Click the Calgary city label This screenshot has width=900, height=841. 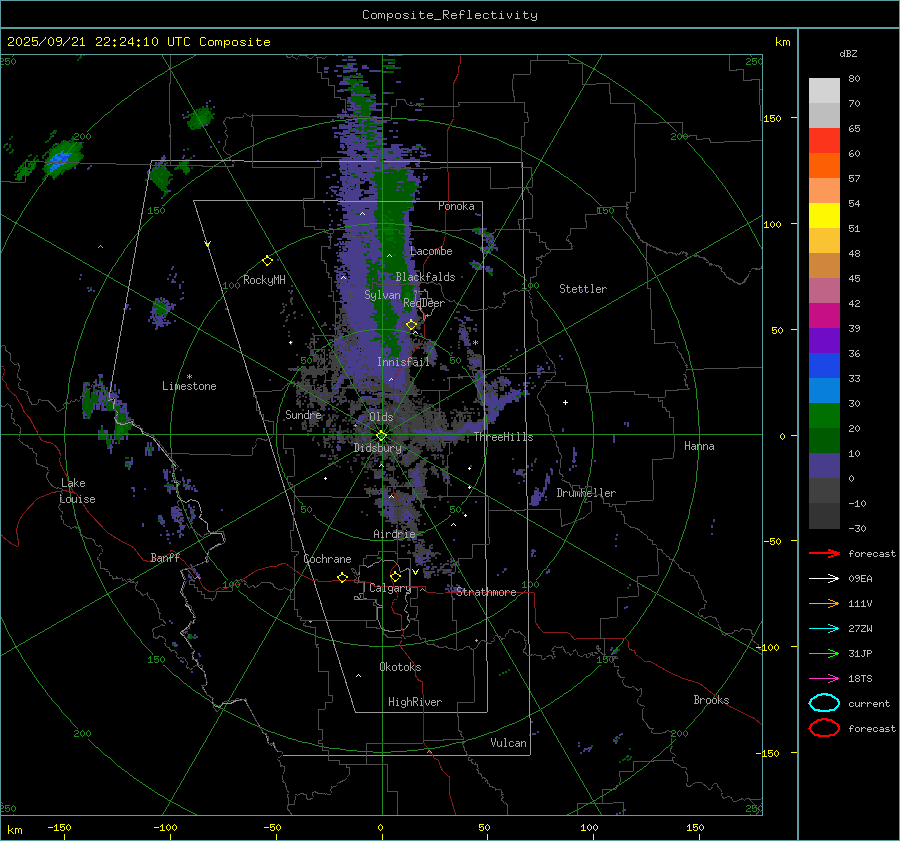(x=389, y=589)
